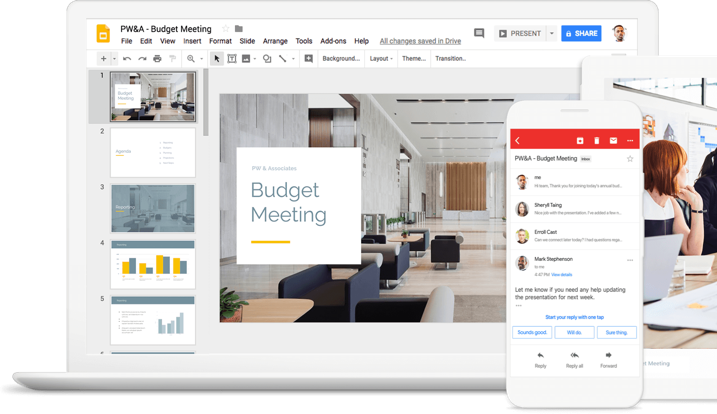This screenshot has width=717, height=414.
Task: Click the blue SHARE button
Action: coord(581,33)
